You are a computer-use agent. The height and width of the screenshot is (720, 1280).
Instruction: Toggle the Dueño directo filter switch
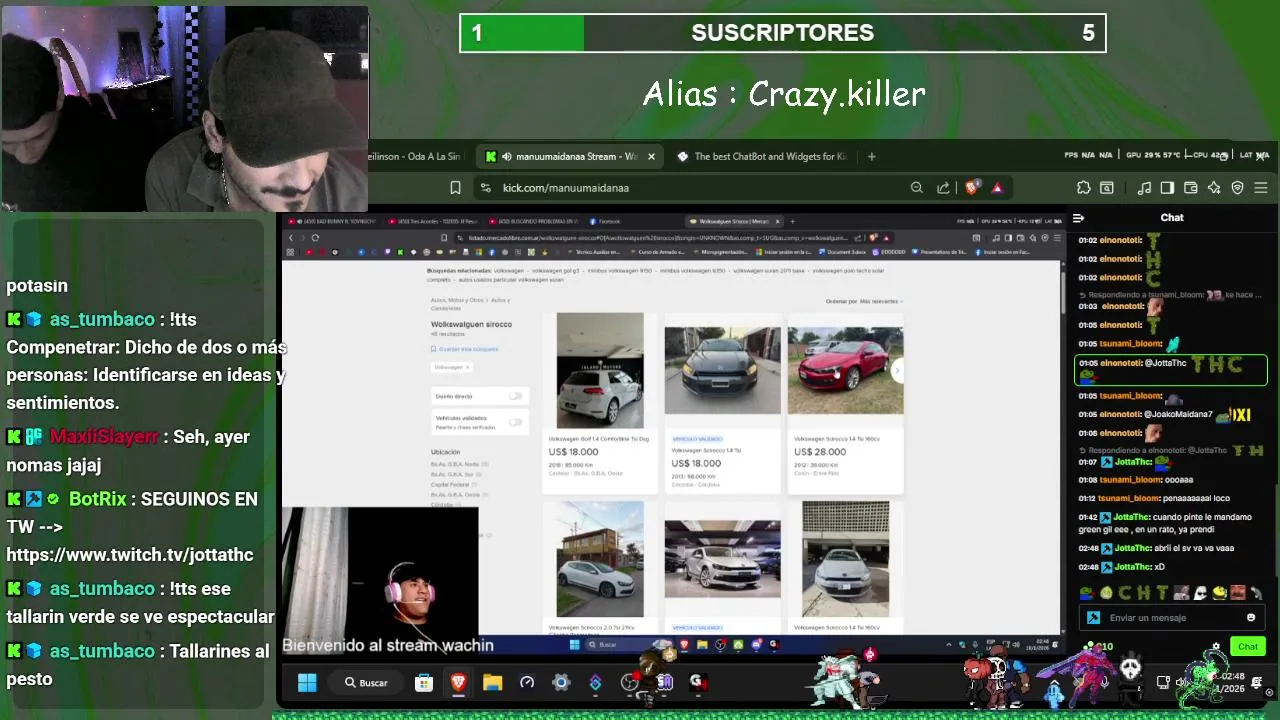pyautogui.click(x=516, y=396)
